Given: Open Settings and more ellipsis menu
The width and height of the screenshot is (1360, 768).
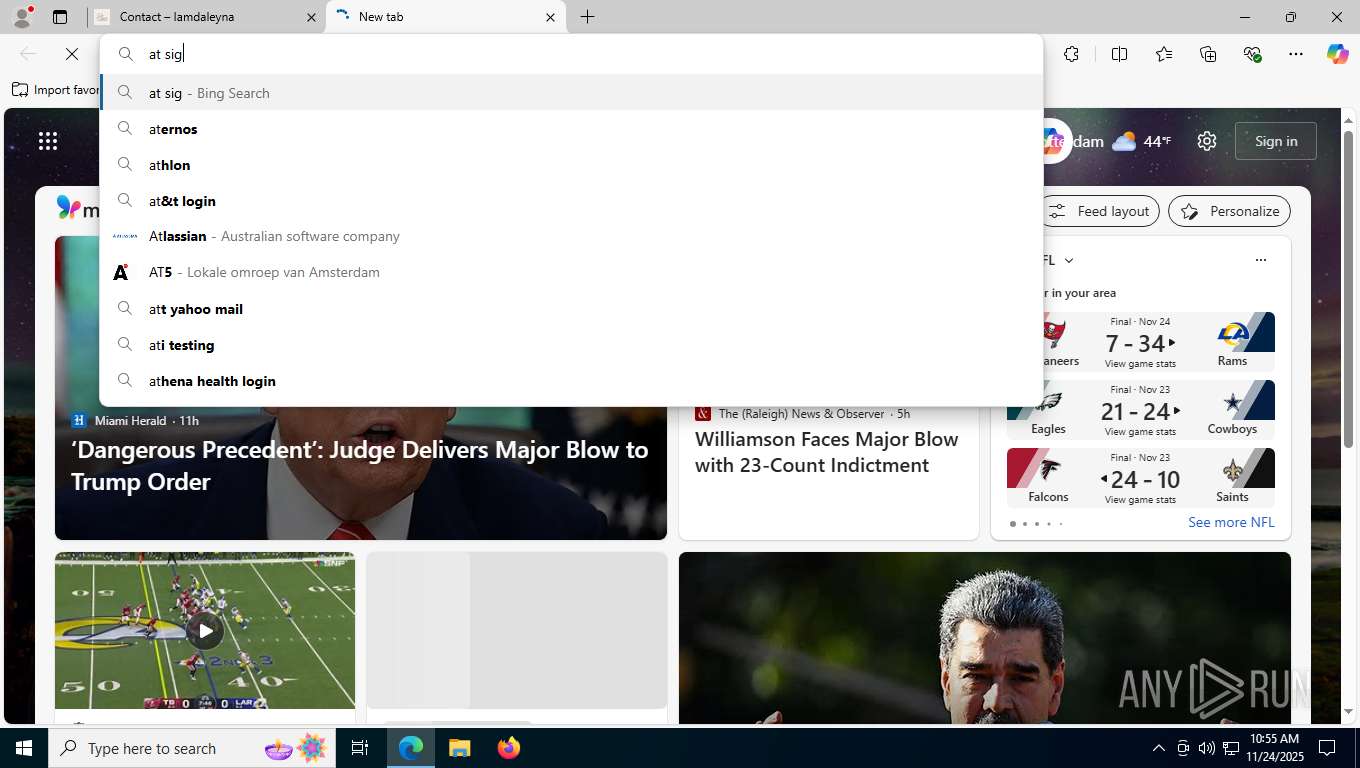Looking at the screenshot, I should (x=1296, y=54).
